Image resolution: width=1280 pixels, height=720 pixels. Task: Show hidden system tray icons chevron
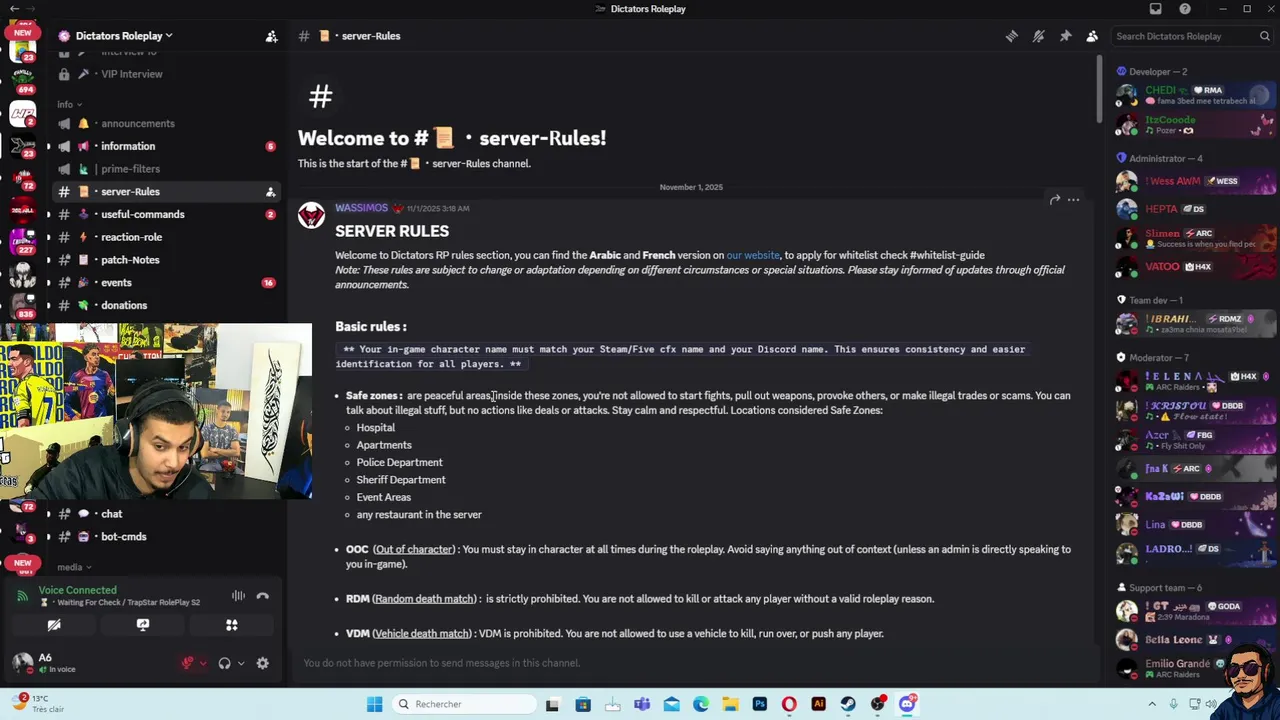tap(1152, 704)
